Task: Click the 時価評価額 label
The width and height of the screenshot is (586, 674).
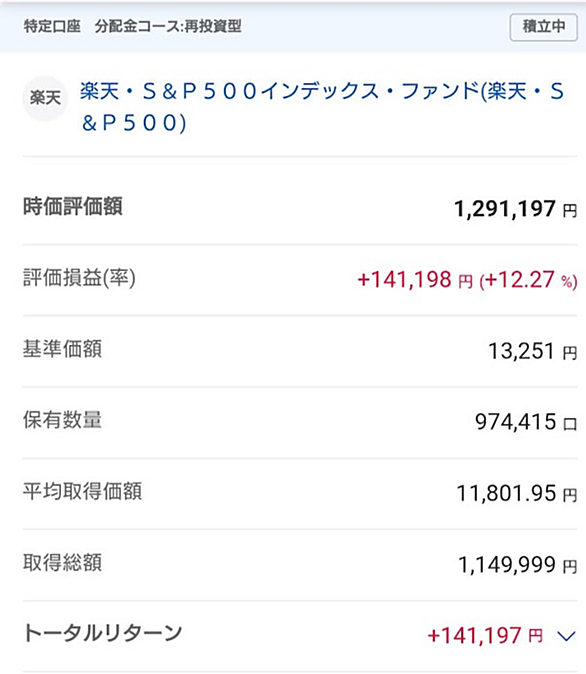Action: [x=73, y=206]
